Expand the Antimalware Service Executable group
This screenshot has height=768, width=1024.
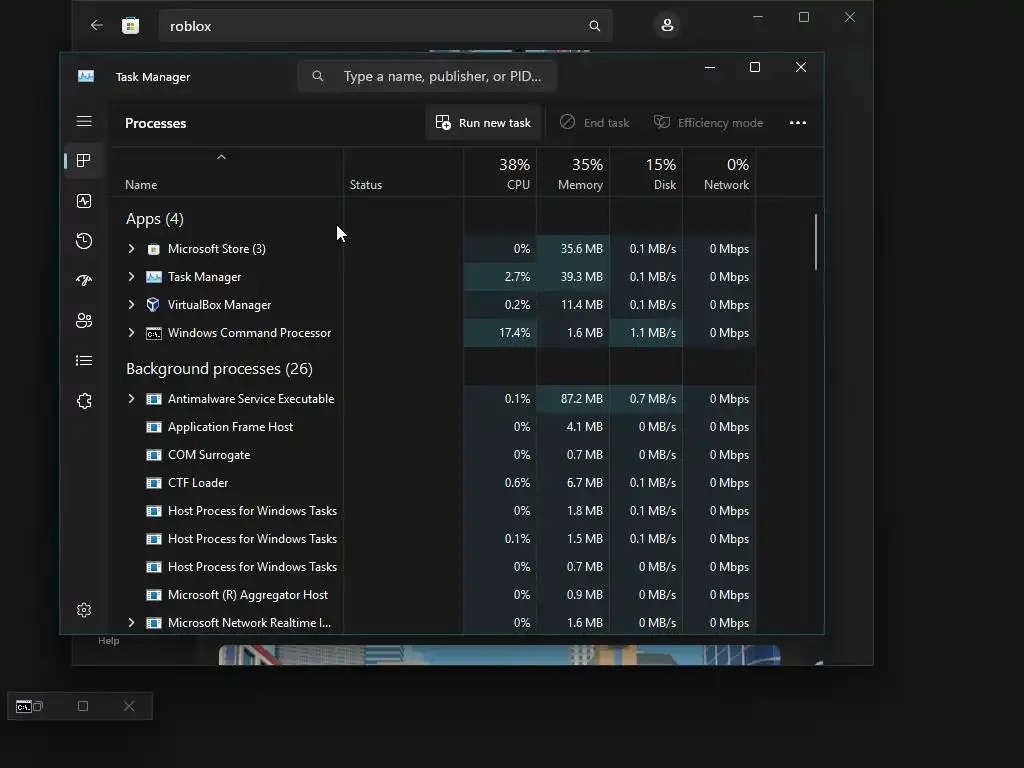131,399
